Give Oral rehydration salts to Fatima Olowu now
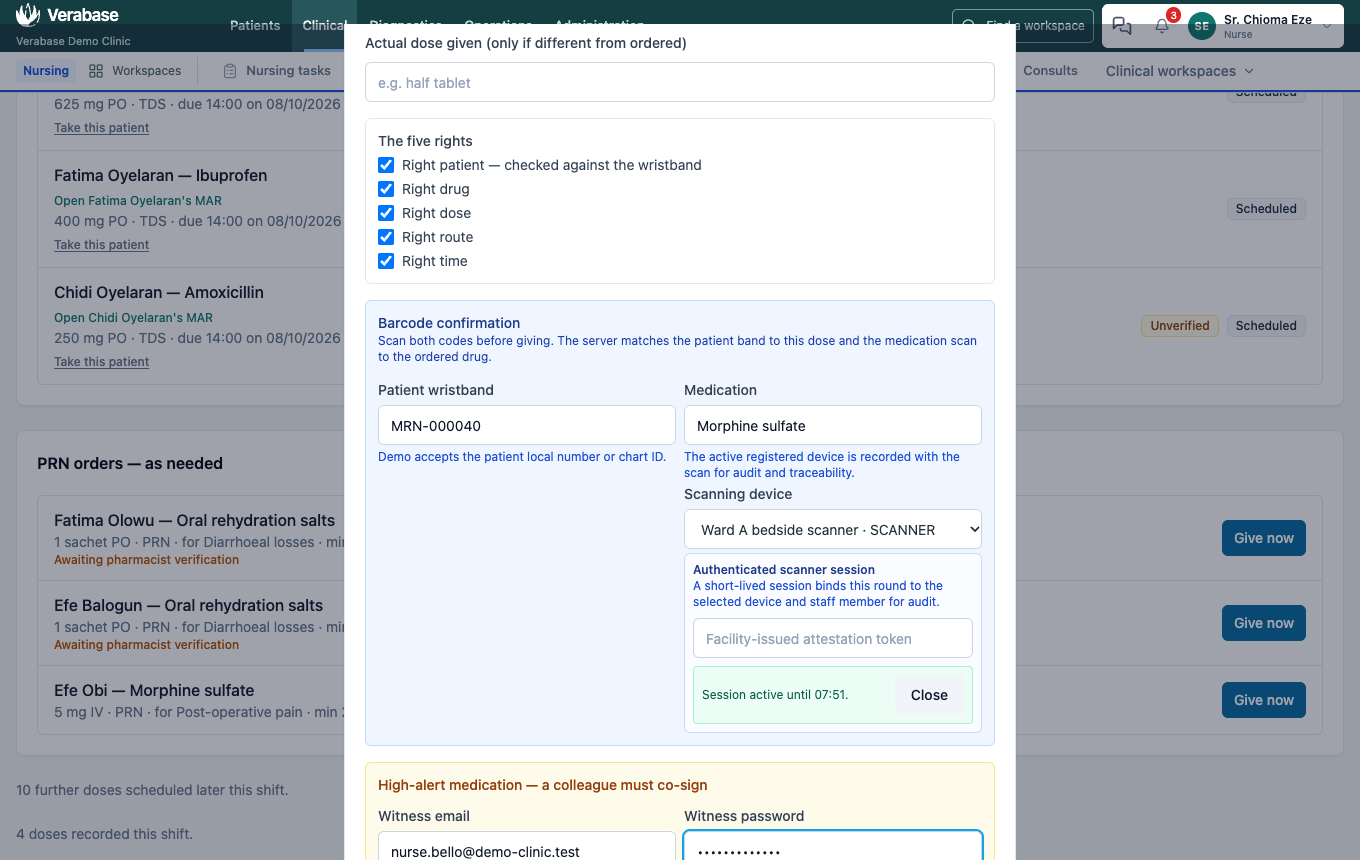Viewport: 1360px width, 860px height. [1264, 538]
